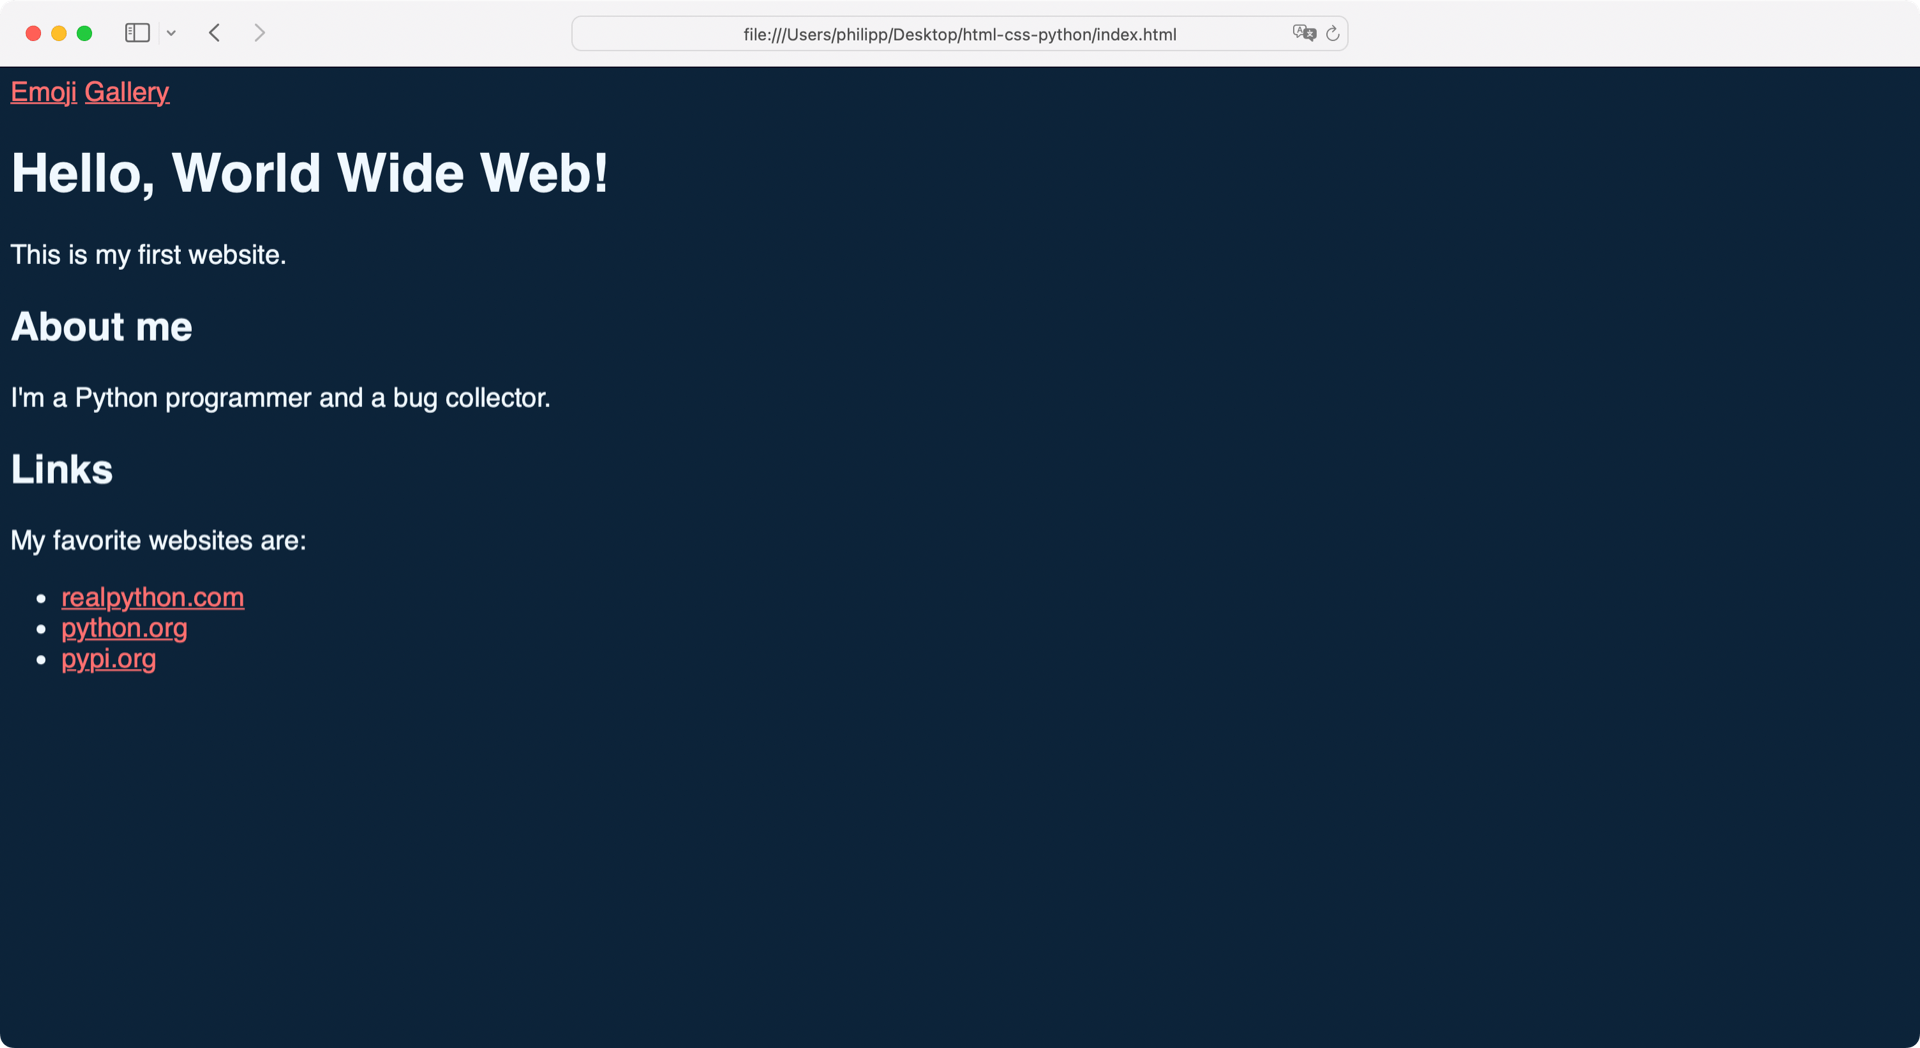This screenshot has width=1920, height=1048.
Task: Click the green fullscreen window button
Action: point(85,32)
